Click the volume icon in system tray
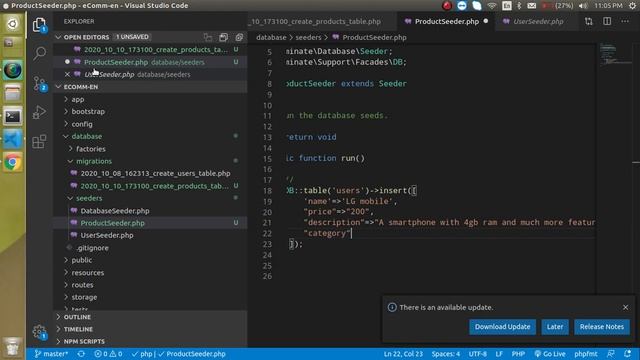The image size is (640, 360). pos(584,6)
